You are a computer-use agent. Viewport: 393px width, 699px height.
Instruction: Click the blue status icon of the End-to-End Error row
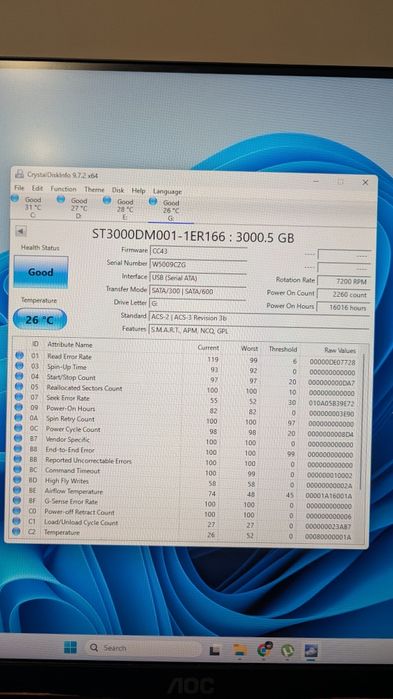[18, 448]
